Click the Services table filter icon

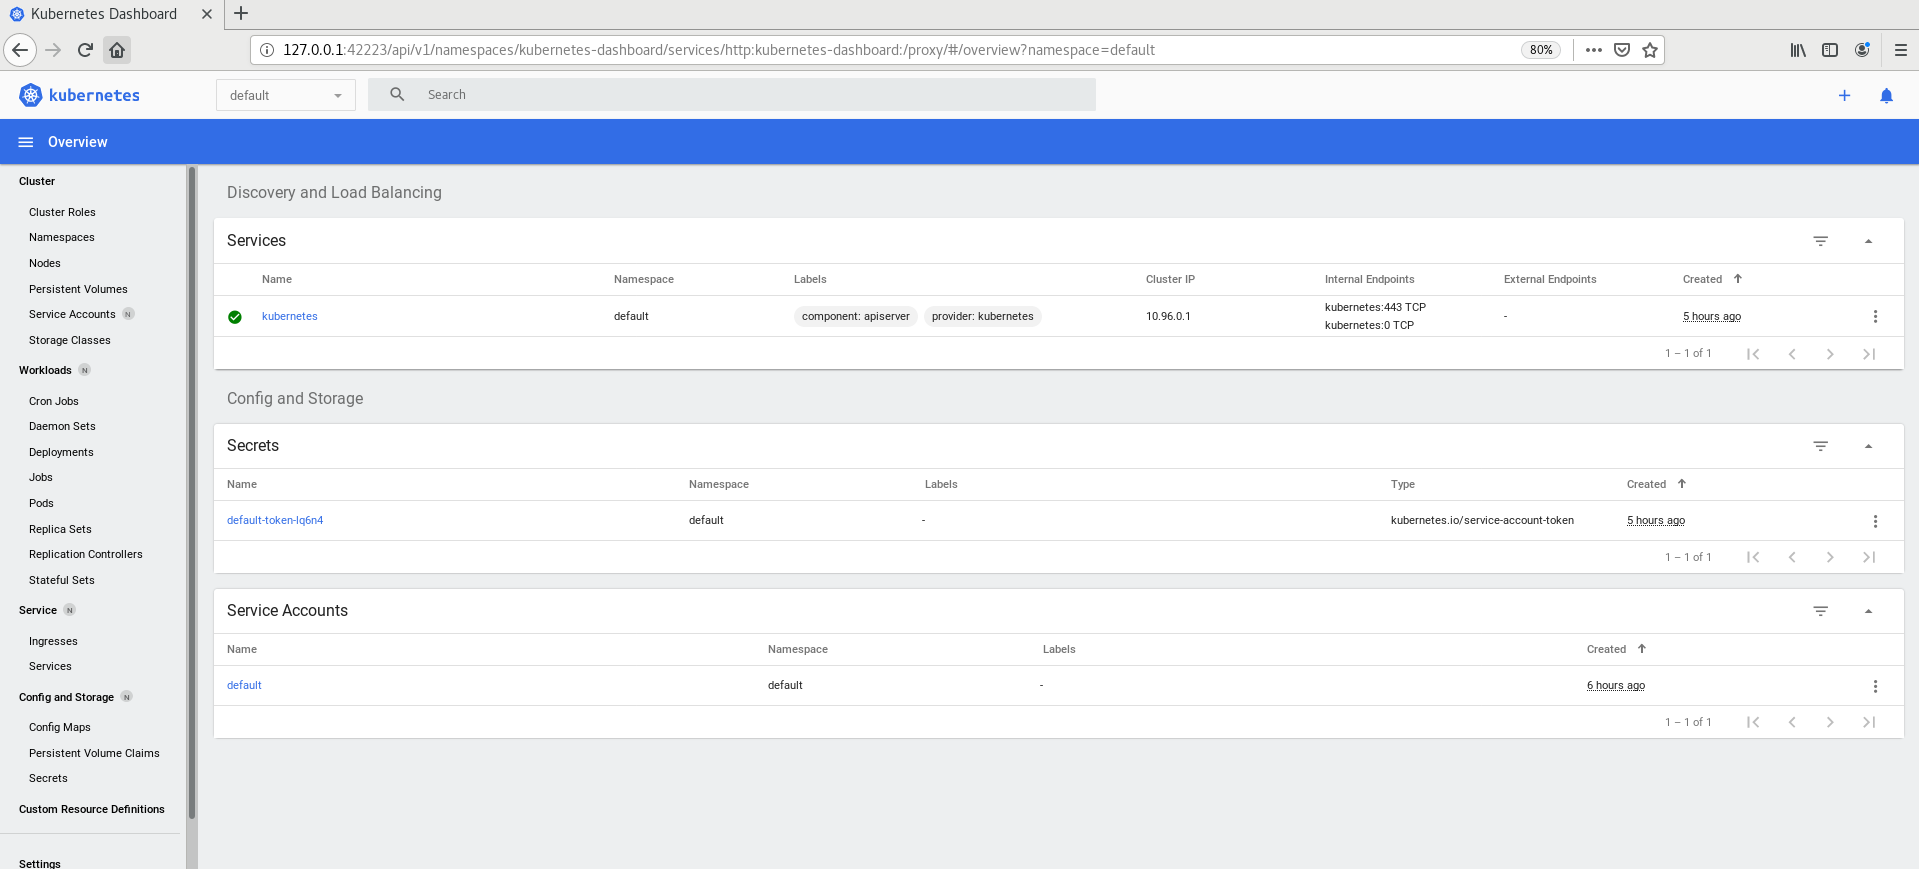1821,241
